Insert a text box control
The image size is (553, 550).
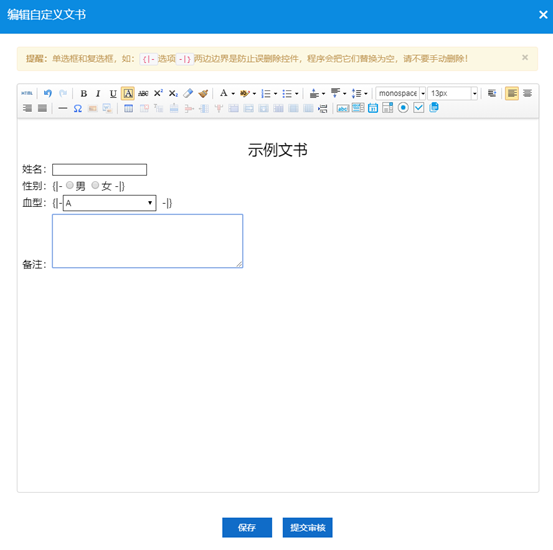pyautogui.click(x=343, y=108)
